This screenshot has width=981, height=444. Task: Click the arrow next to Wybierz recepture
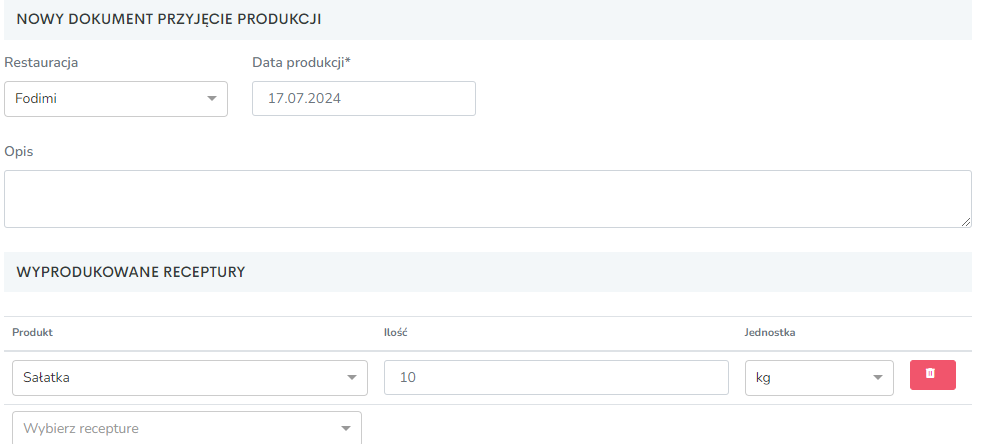point(345,428)
